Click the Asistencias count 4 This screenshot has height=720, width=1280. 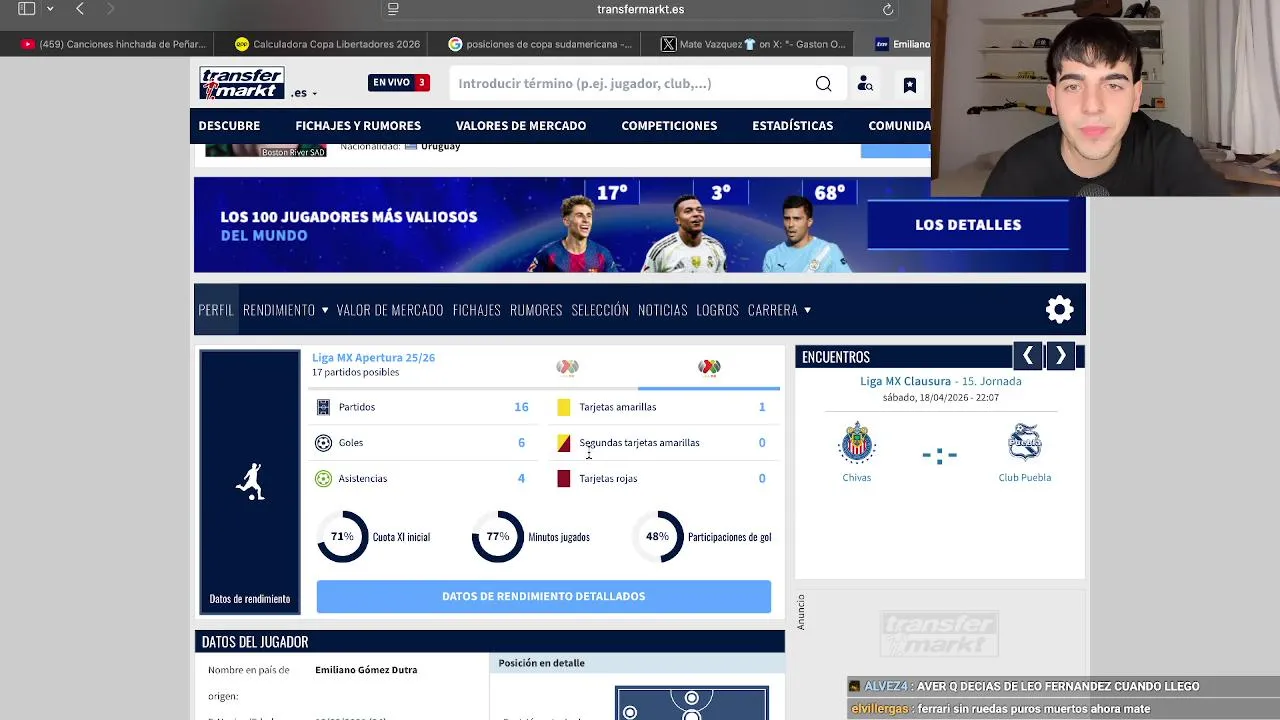pos(521,478)
